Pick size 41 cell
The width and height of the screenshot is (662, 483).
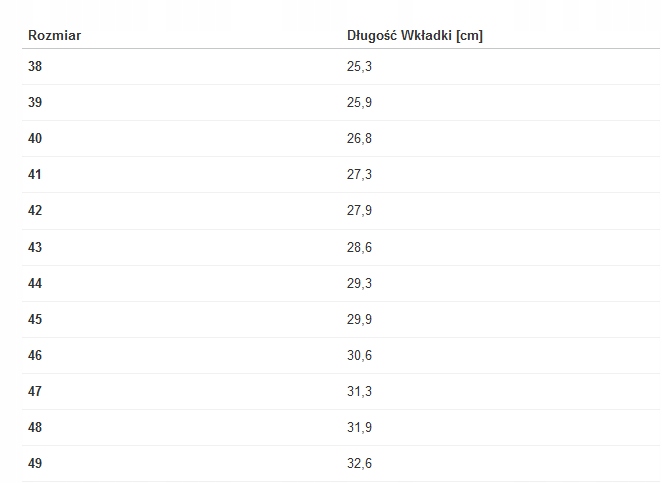36,175
